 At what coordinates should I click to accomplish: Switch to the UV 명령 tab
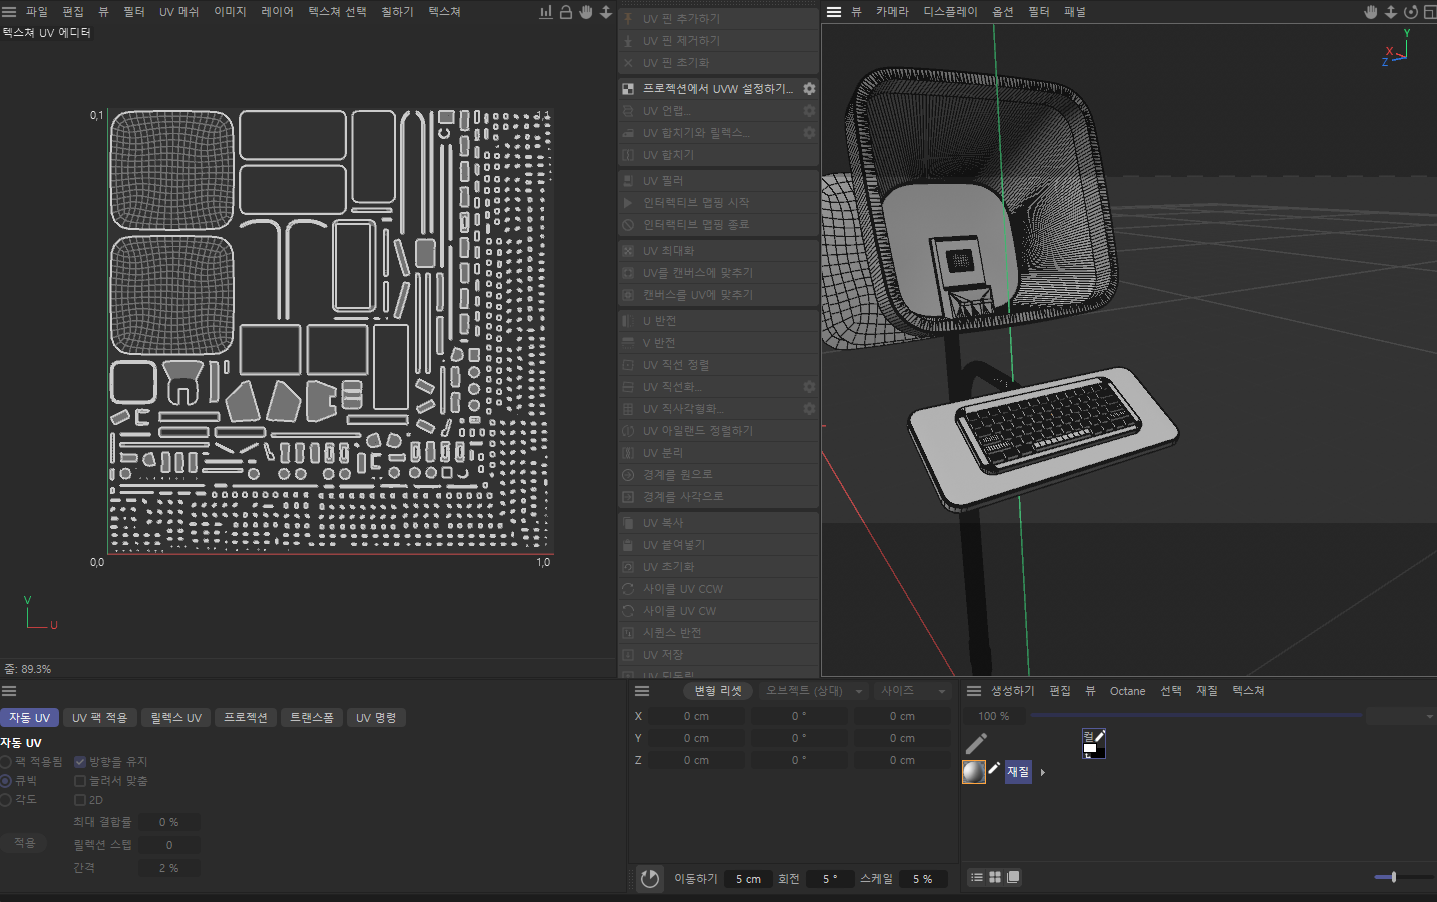(x=376, y=718)
